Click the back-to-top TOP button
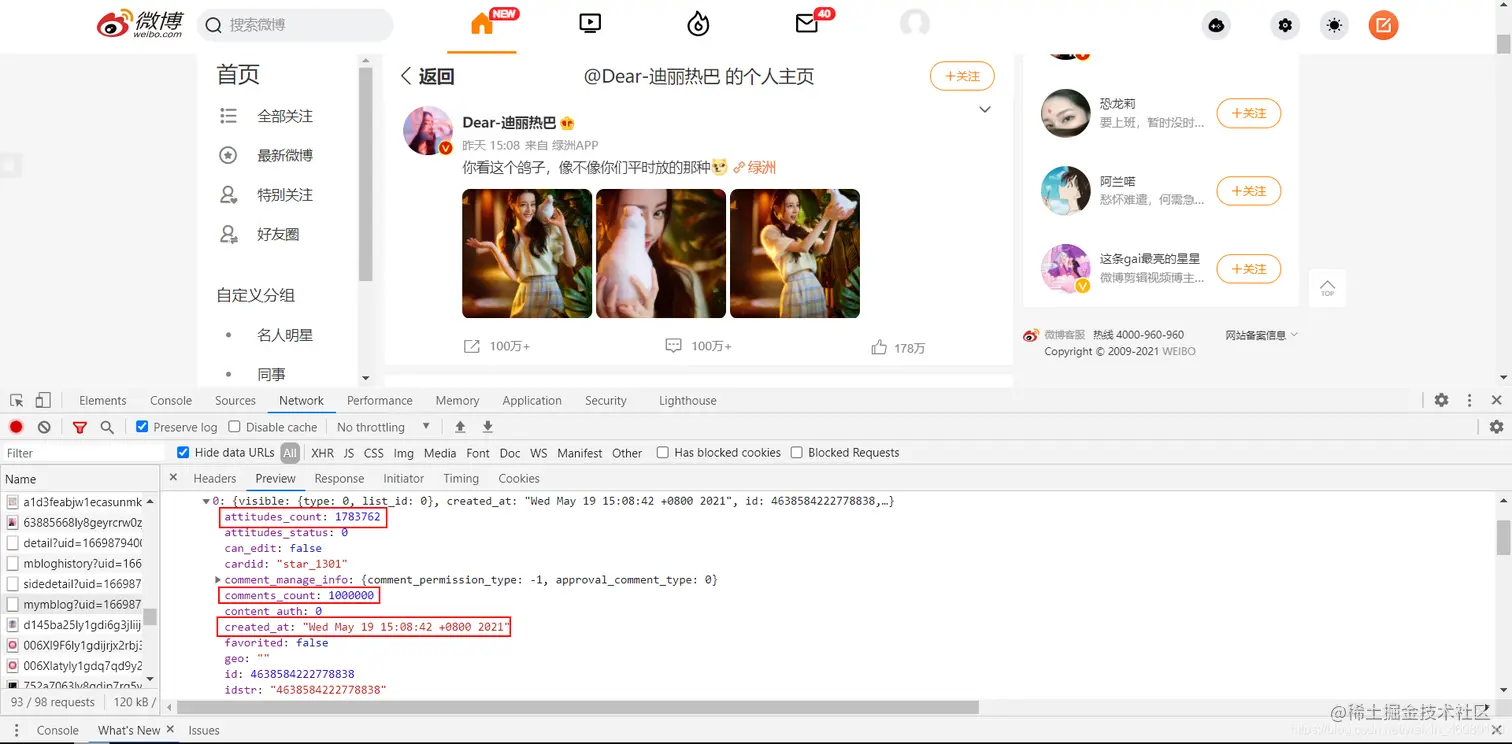Screen dimensions: 1512x744 [1327, 288]
